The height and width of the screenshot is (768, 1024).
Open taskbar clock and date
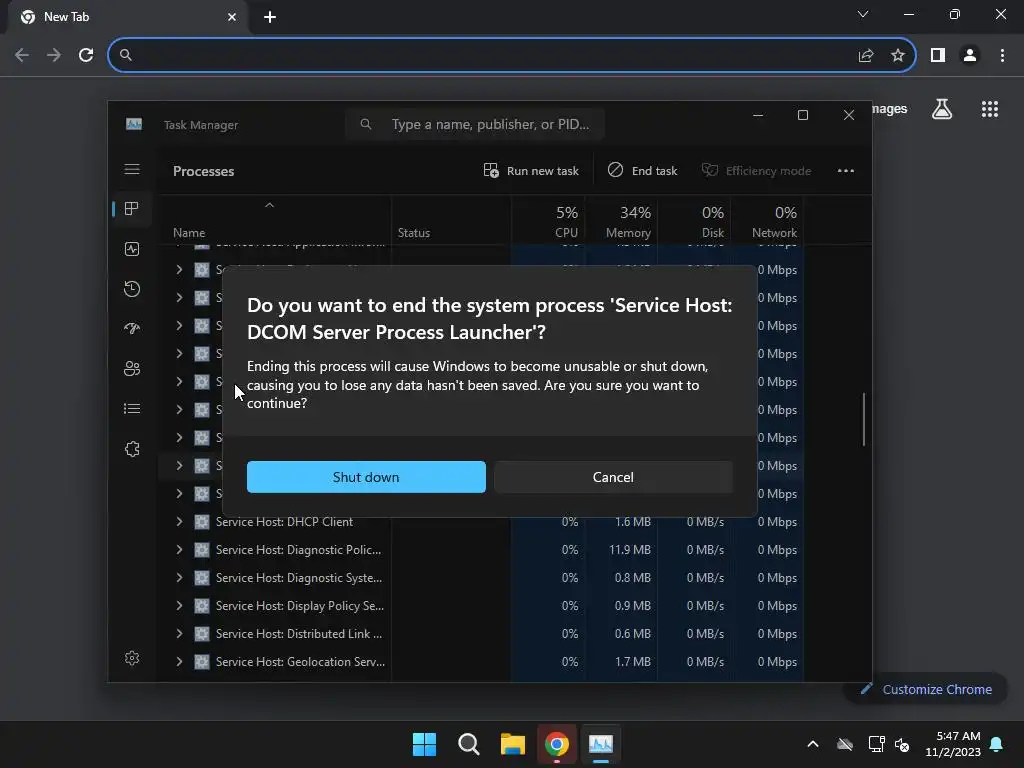(953, 744)
